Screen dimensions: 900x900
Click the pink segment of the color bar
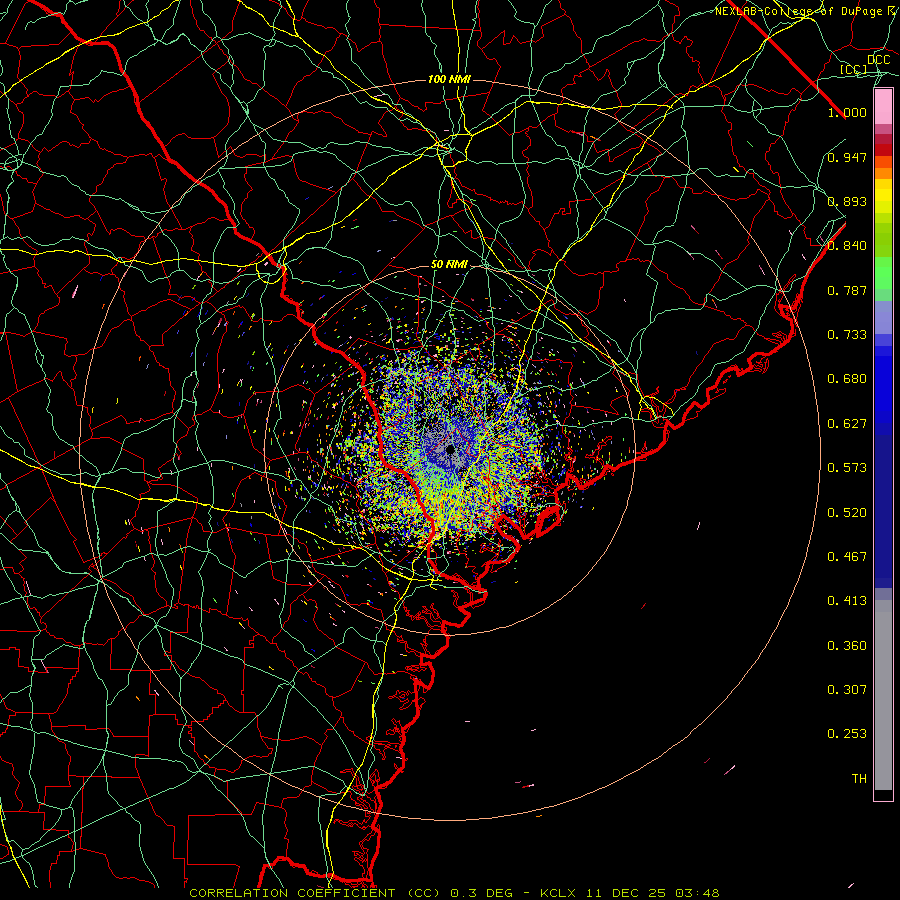click(x=883, y=107)
